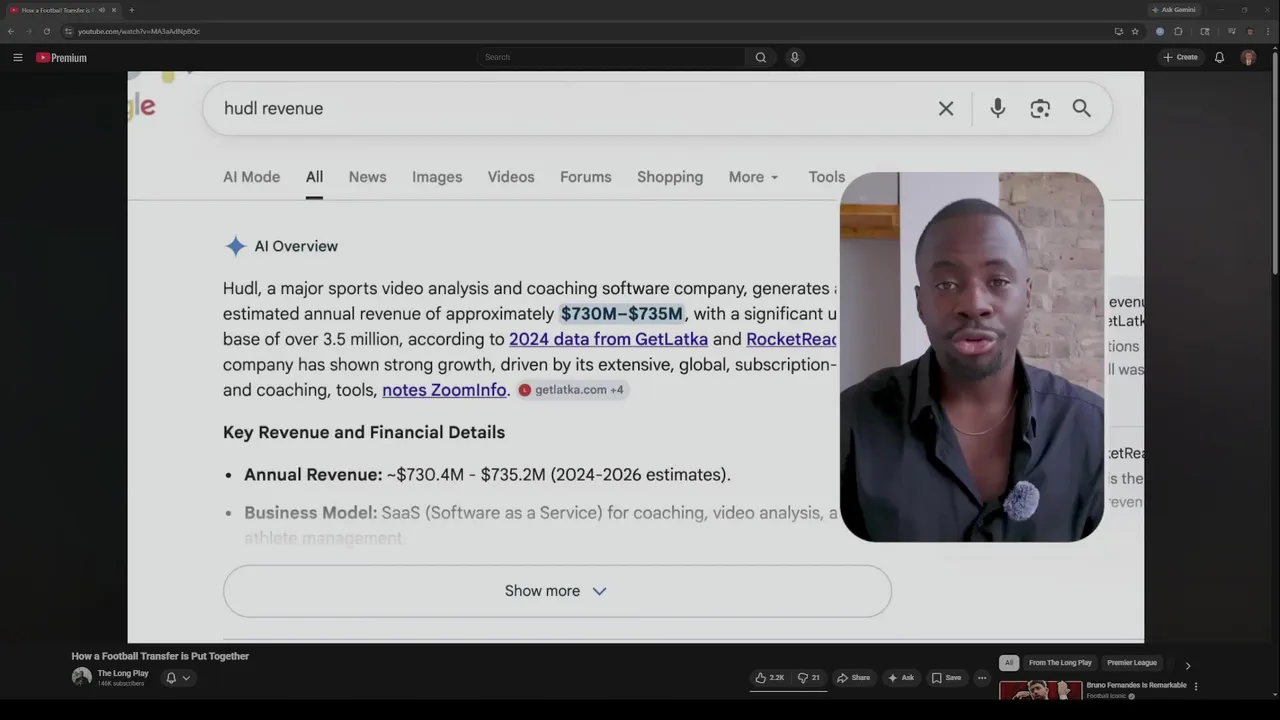Click the YouTube search magnifier button
Screen dimensions: 1280x720
761,57
